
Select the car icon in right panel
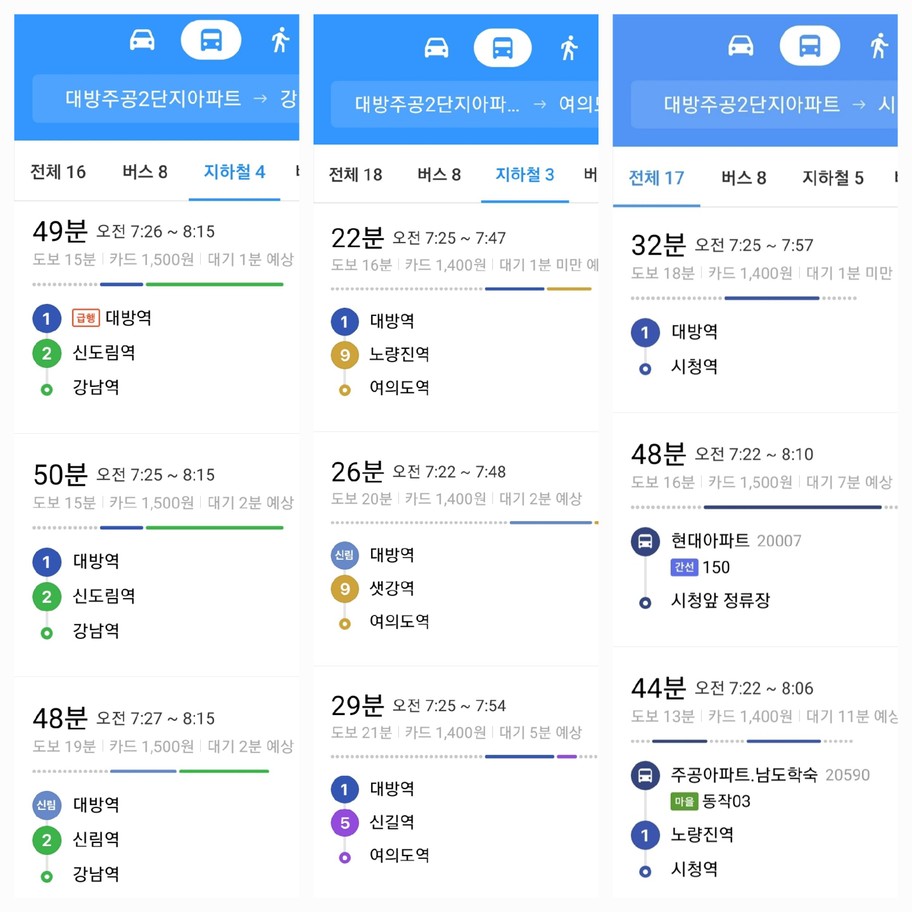[x=740, y=45]
